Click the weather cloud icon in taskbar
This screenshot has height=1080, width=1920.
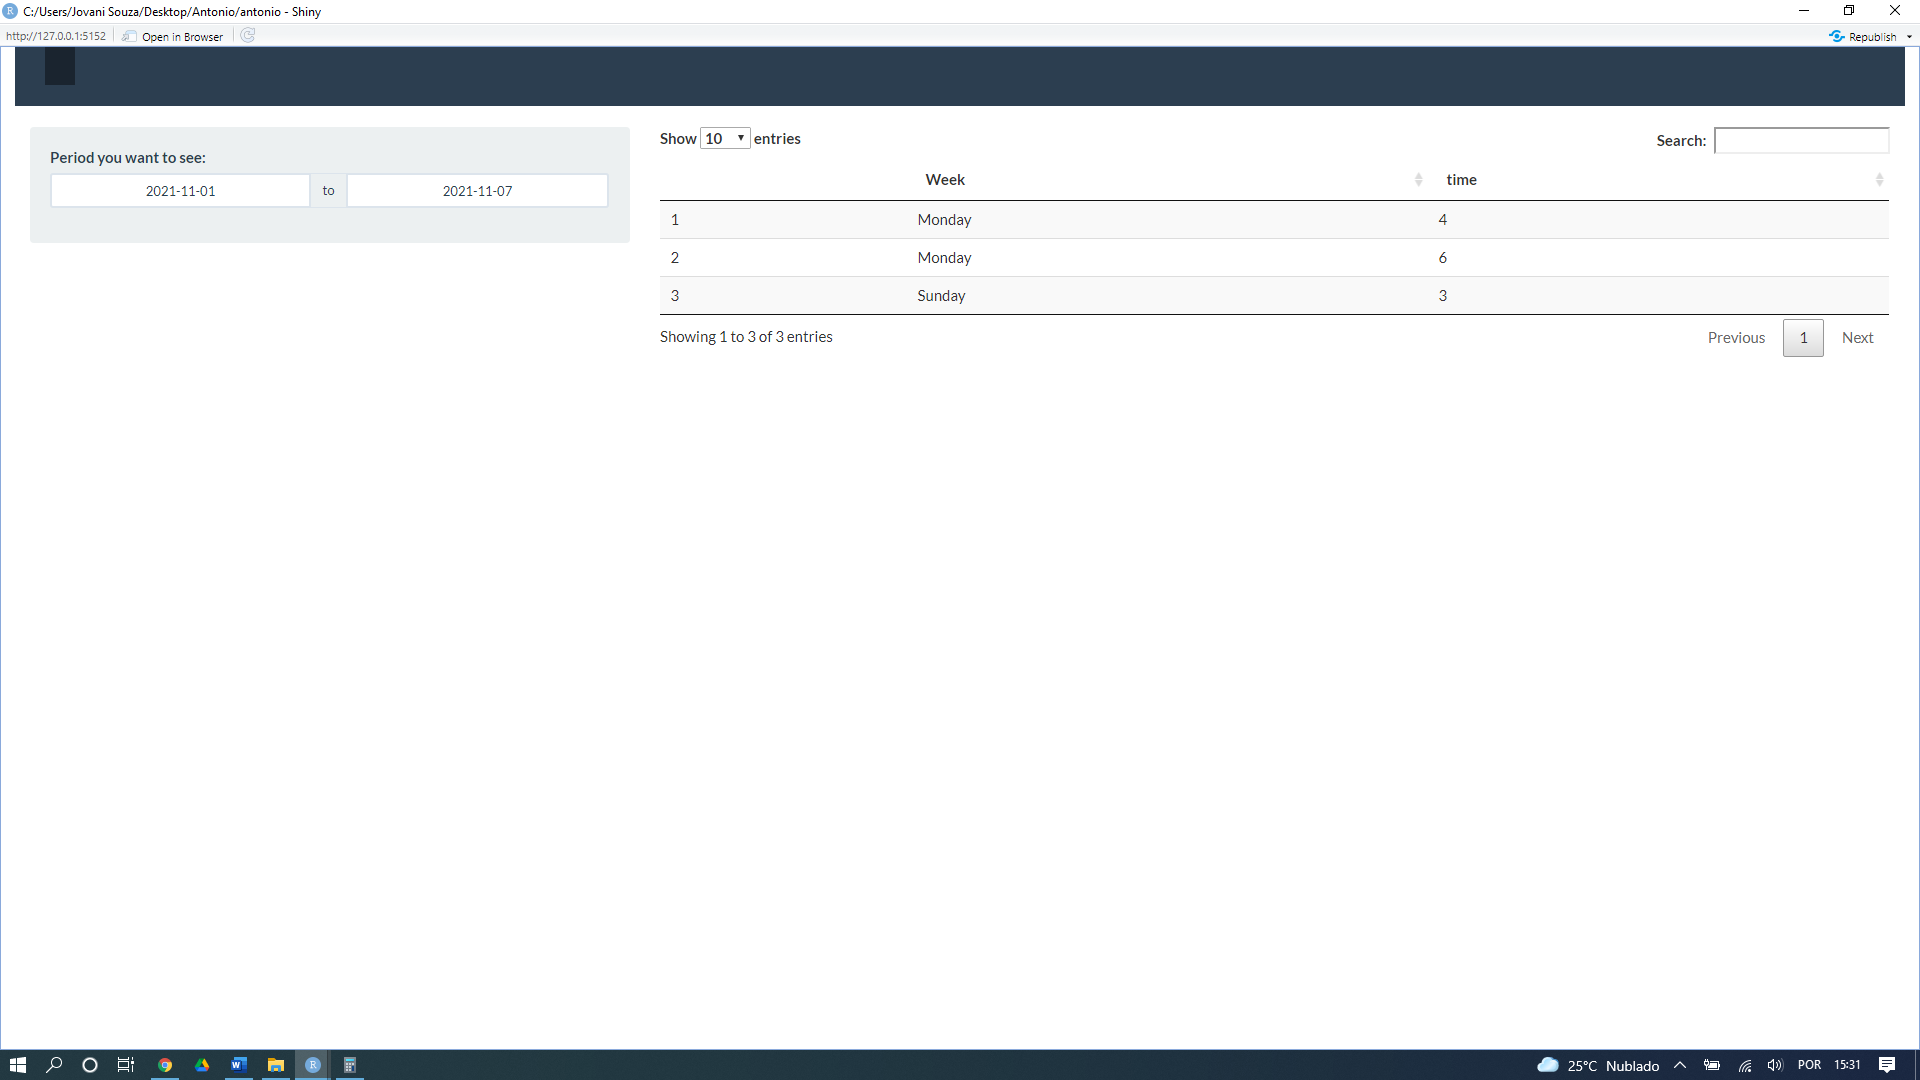click(1548, 1065)
